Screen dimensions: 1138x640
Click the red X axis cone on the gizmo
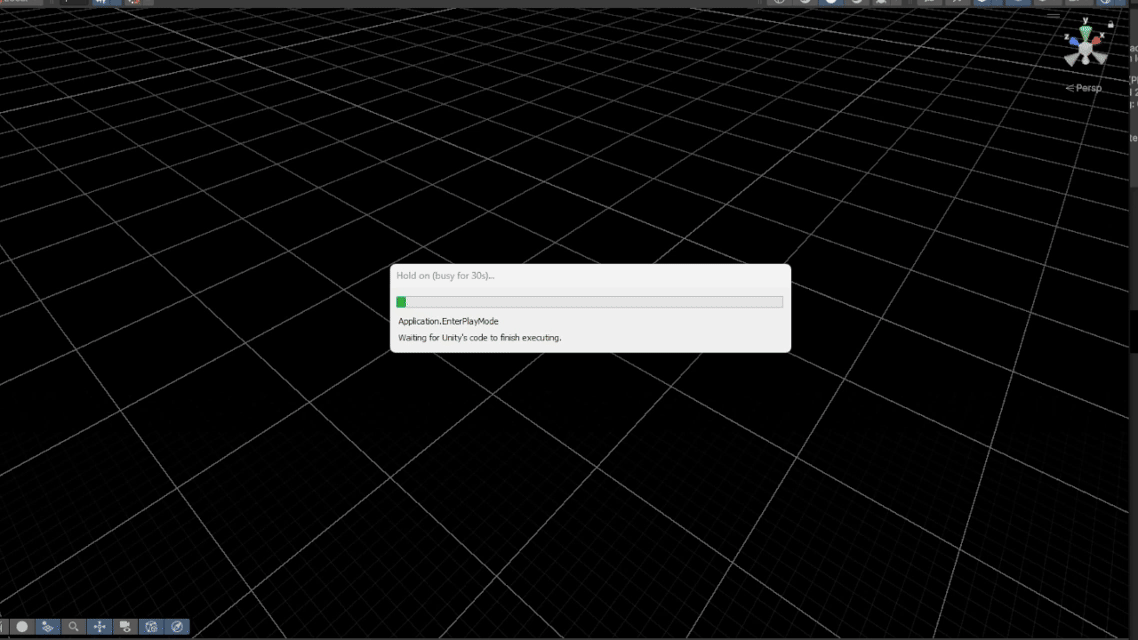(x=1098, y=40)
